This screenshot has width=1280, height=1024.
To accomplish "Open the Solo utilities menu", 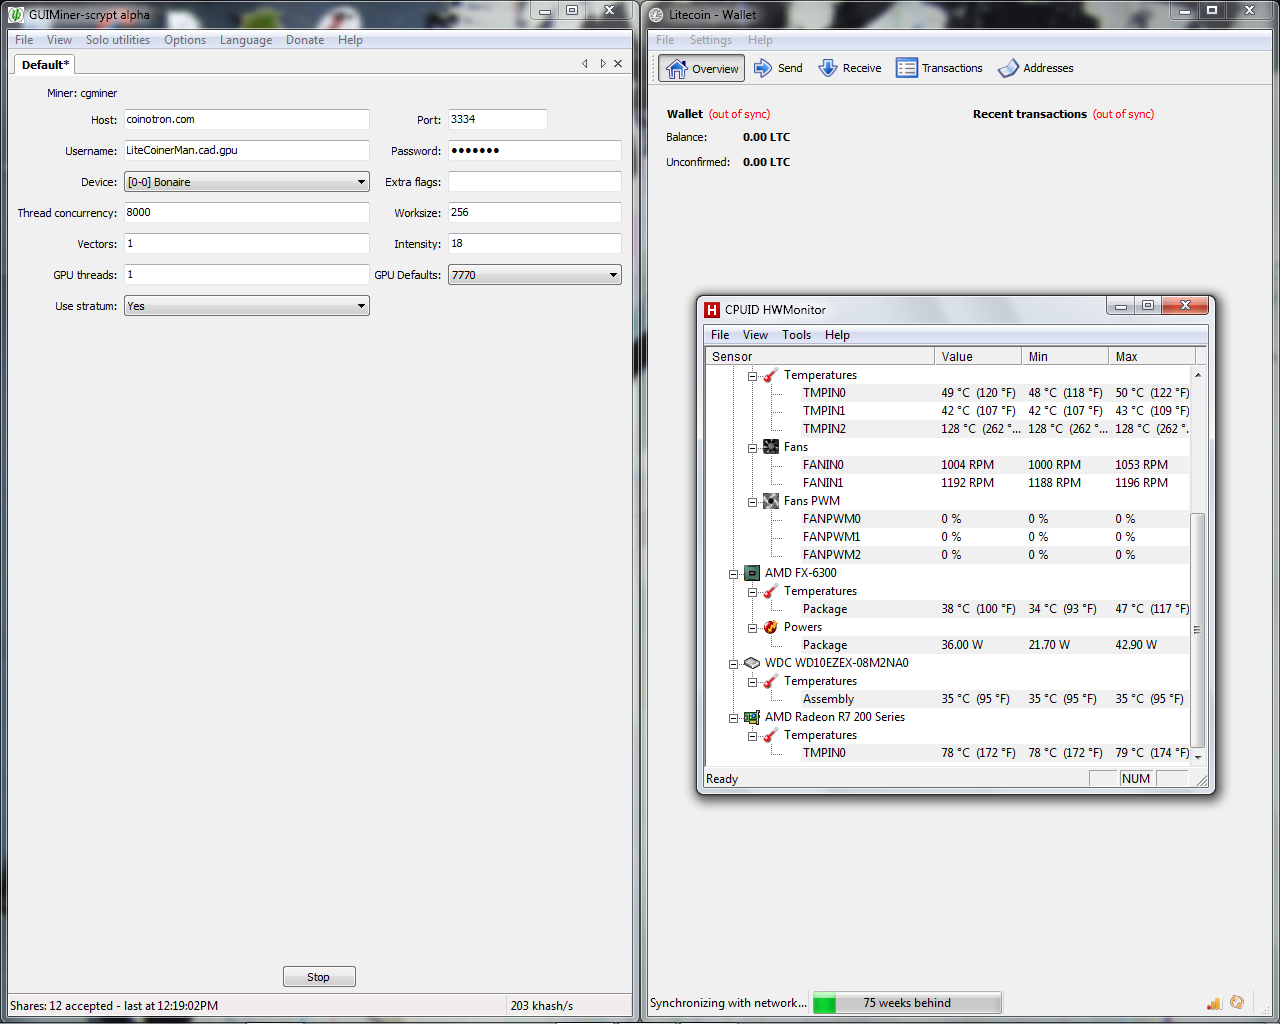I will [x=118, y=40].
